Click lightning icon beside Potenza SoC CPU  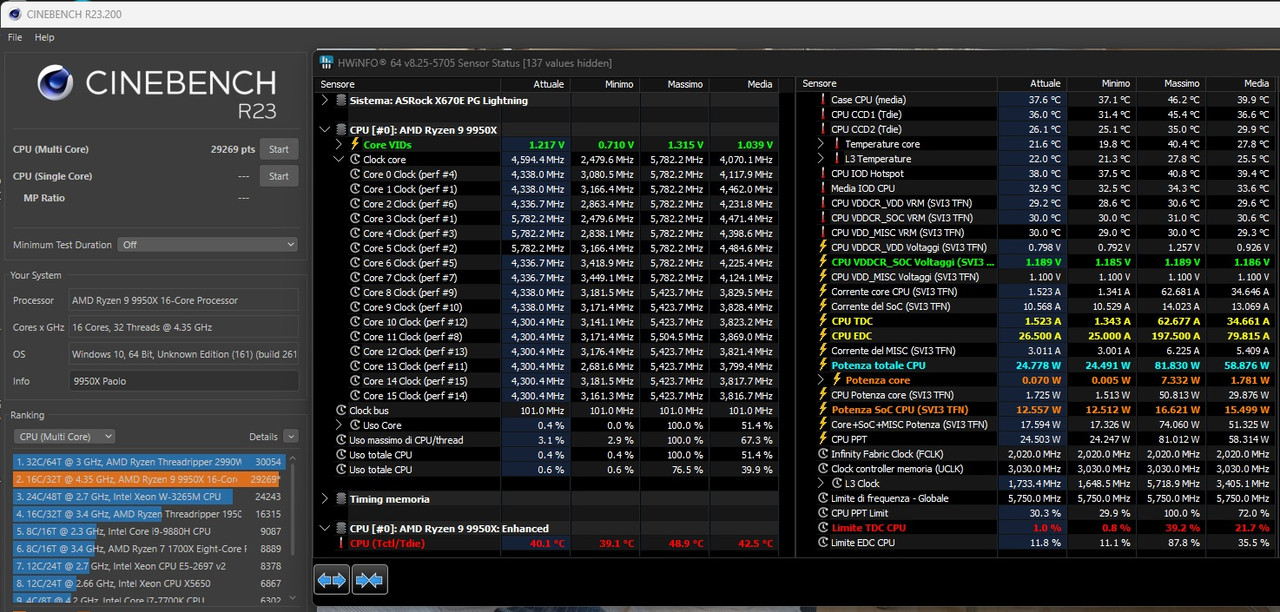pos(822,410)
